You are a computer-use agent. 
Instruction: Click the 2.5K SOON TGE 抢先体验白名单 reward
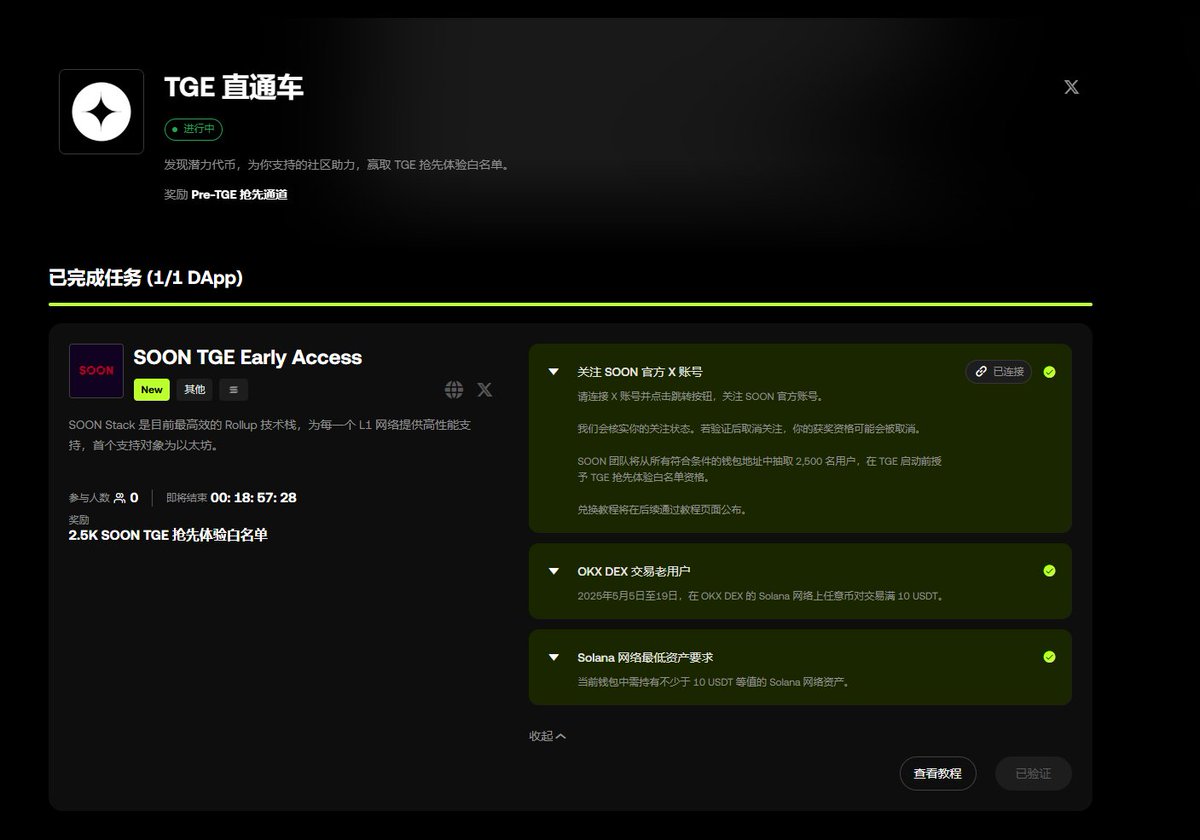click(x=168, y=535)
